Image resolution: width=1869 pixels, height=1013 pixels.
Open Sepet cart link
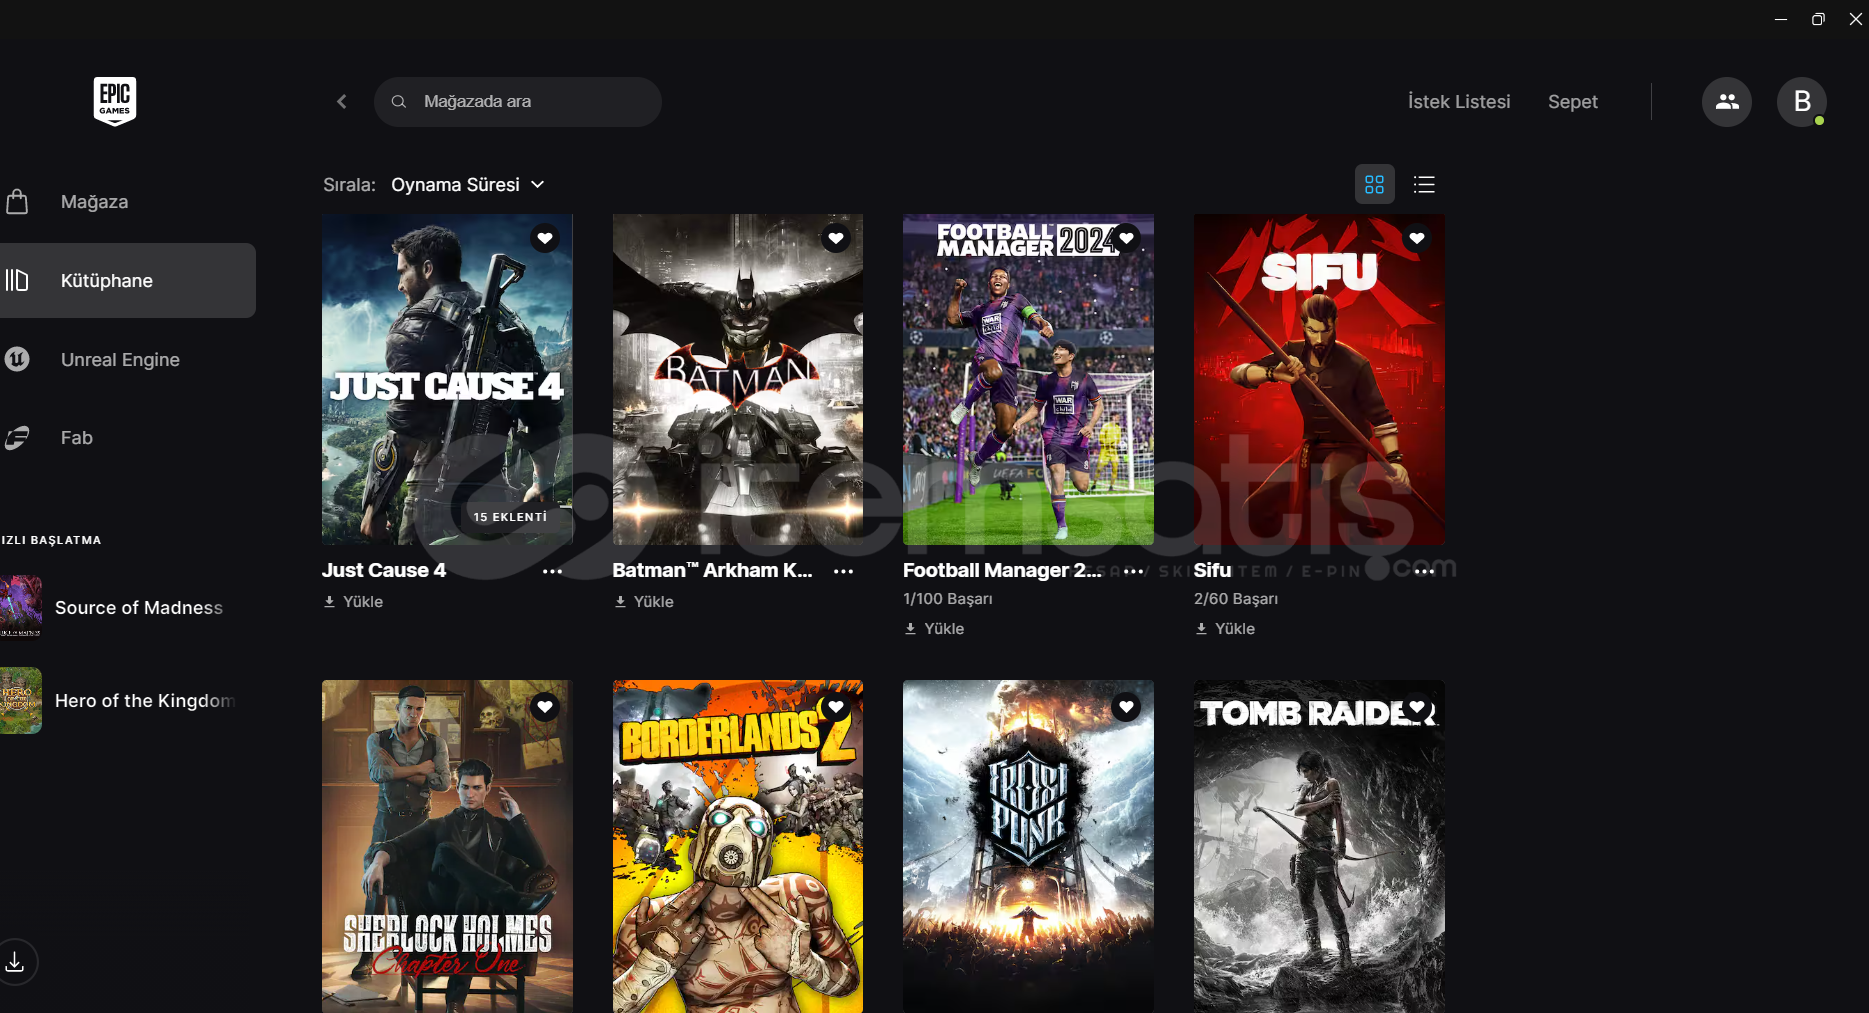(x=1573, y=102)
